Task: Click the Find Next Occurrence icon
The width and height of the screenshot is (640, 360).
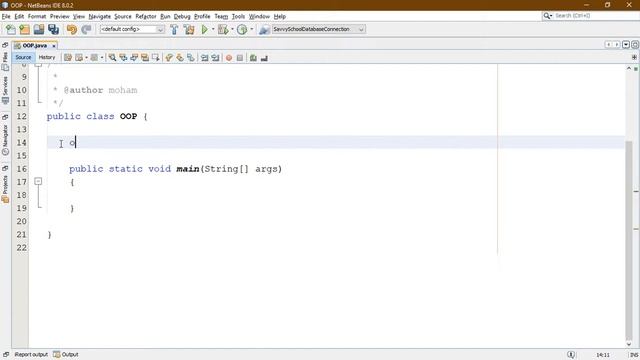Action: click(134, 58)
